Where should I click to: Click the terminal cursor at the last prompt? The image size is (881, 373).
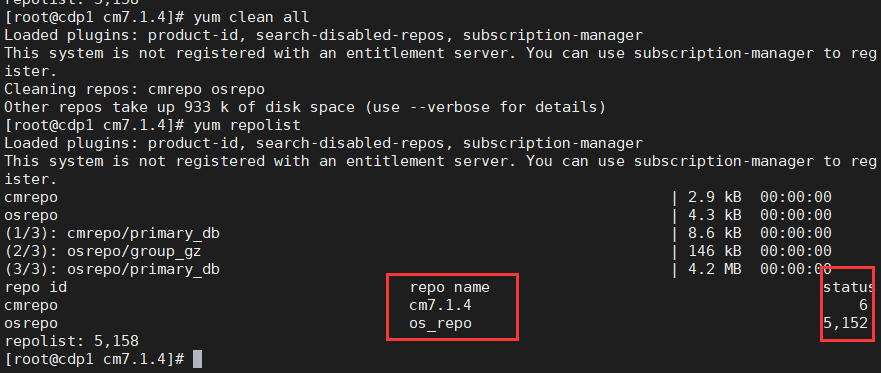click(x=197, y=359)
